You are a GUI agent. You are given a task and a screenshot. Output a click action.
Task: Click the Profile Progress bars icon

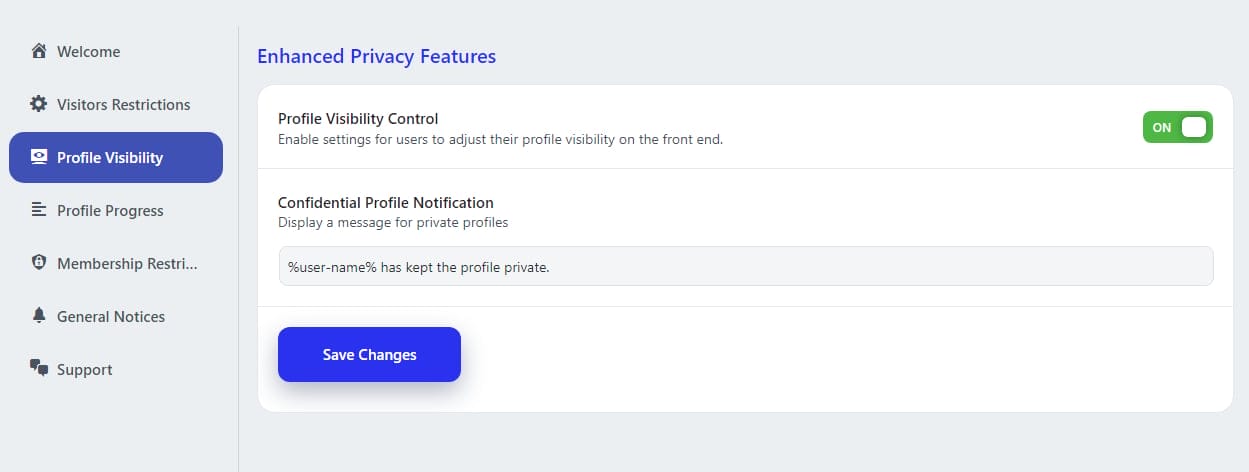click(39, 210)
